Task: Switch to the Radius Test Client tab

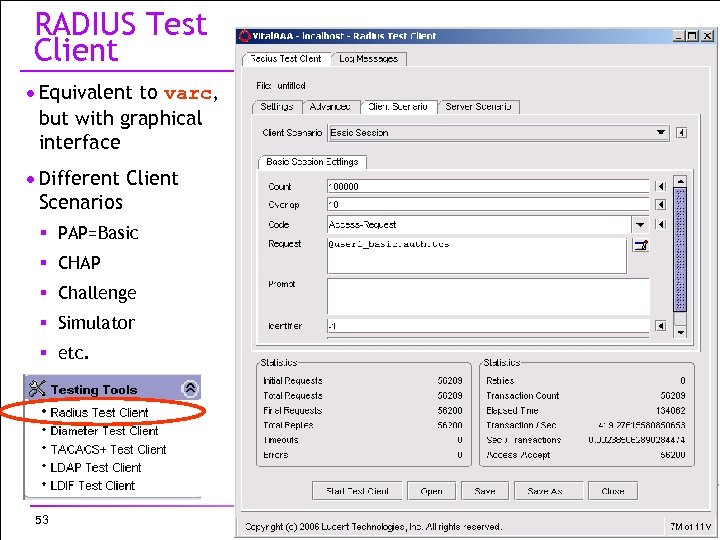Action: pyautogui.click(x=286, y=59)
